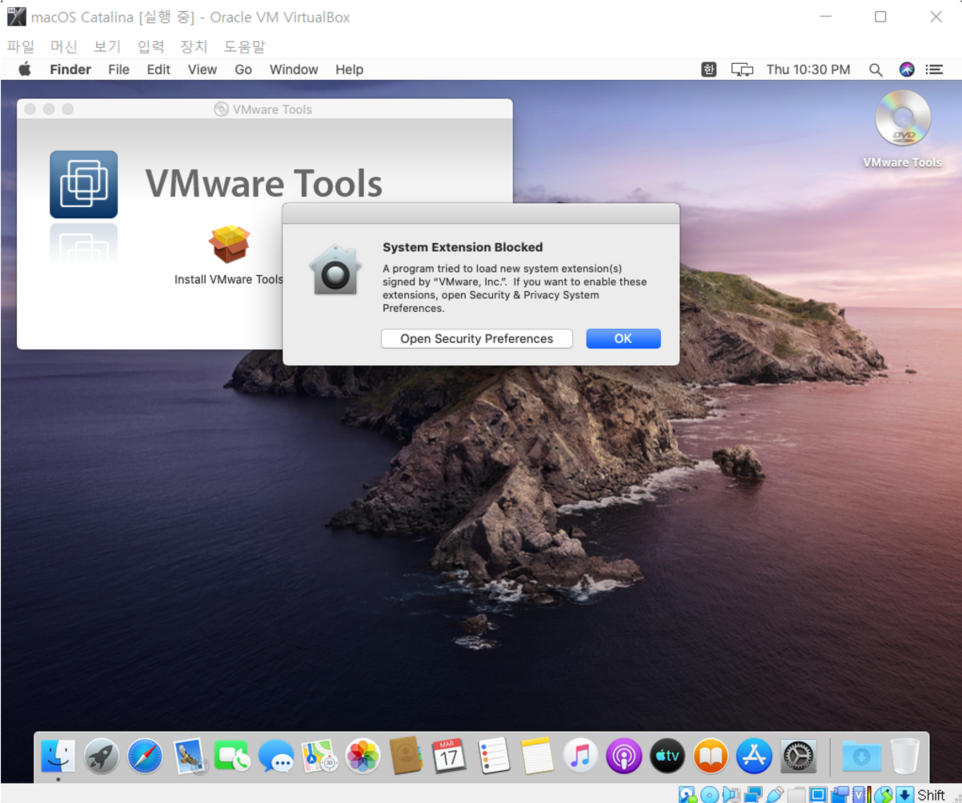The height and width of the screenshot is (803, 962).
Task: Click the Install VMware Tools package icon
Action: coord(229,244)
